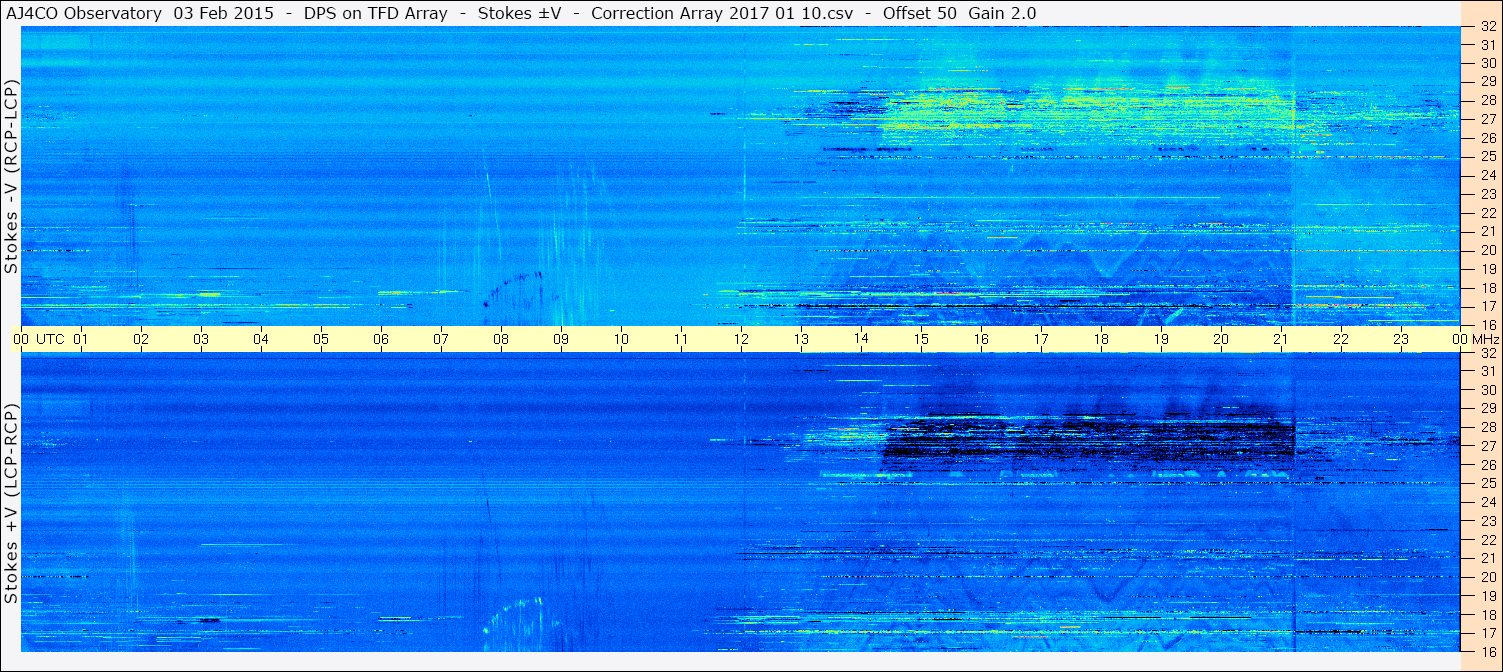Click the Stokes +V (LCP-RCP) axis label

(x=11, y=503)
